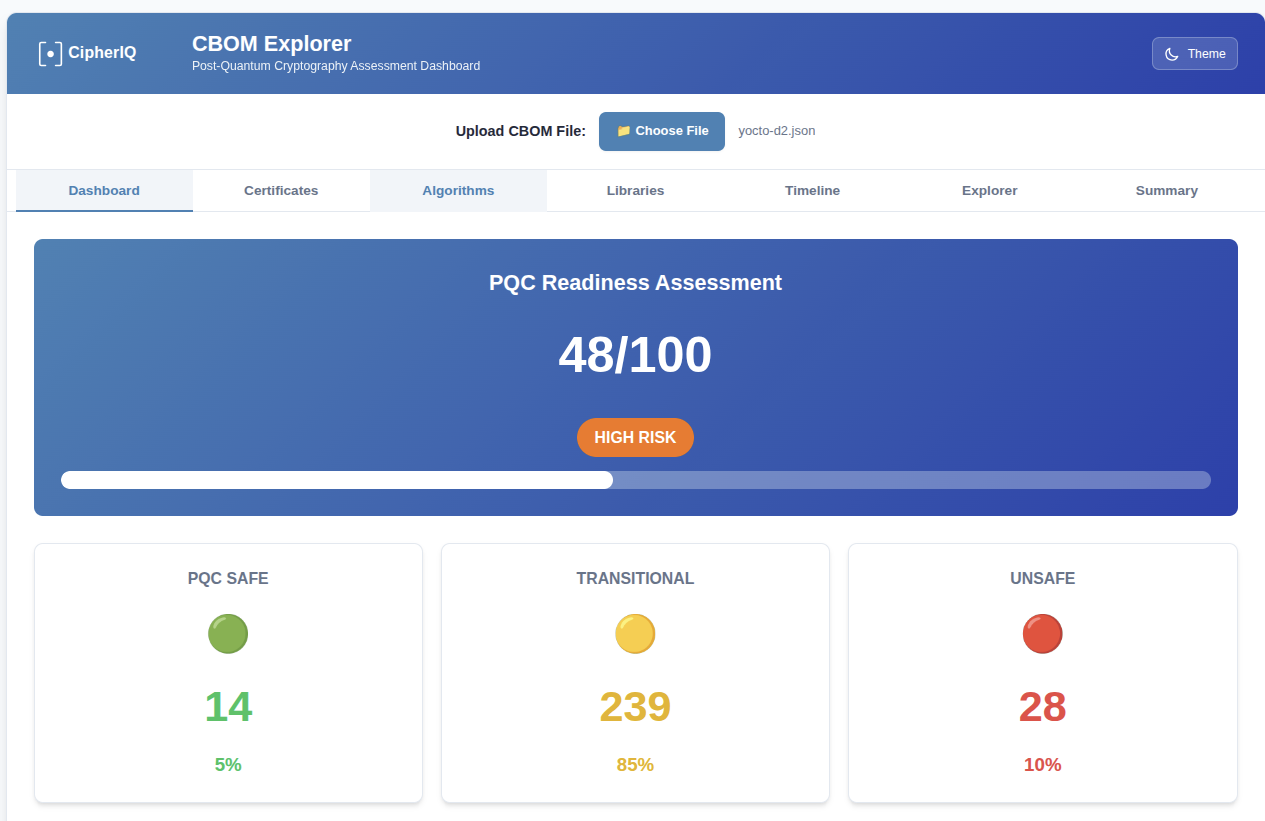Viewport: 1265px width, 821px height.
Task: Click the green PQC Safe circle icon
Action: (228, 634)
